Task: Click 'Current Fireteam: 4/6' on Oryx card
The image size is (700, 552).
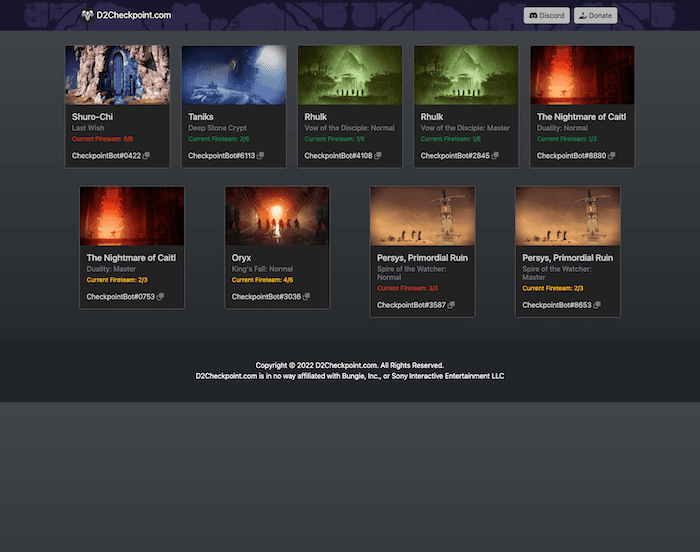Action: click(x=262, y=280)
